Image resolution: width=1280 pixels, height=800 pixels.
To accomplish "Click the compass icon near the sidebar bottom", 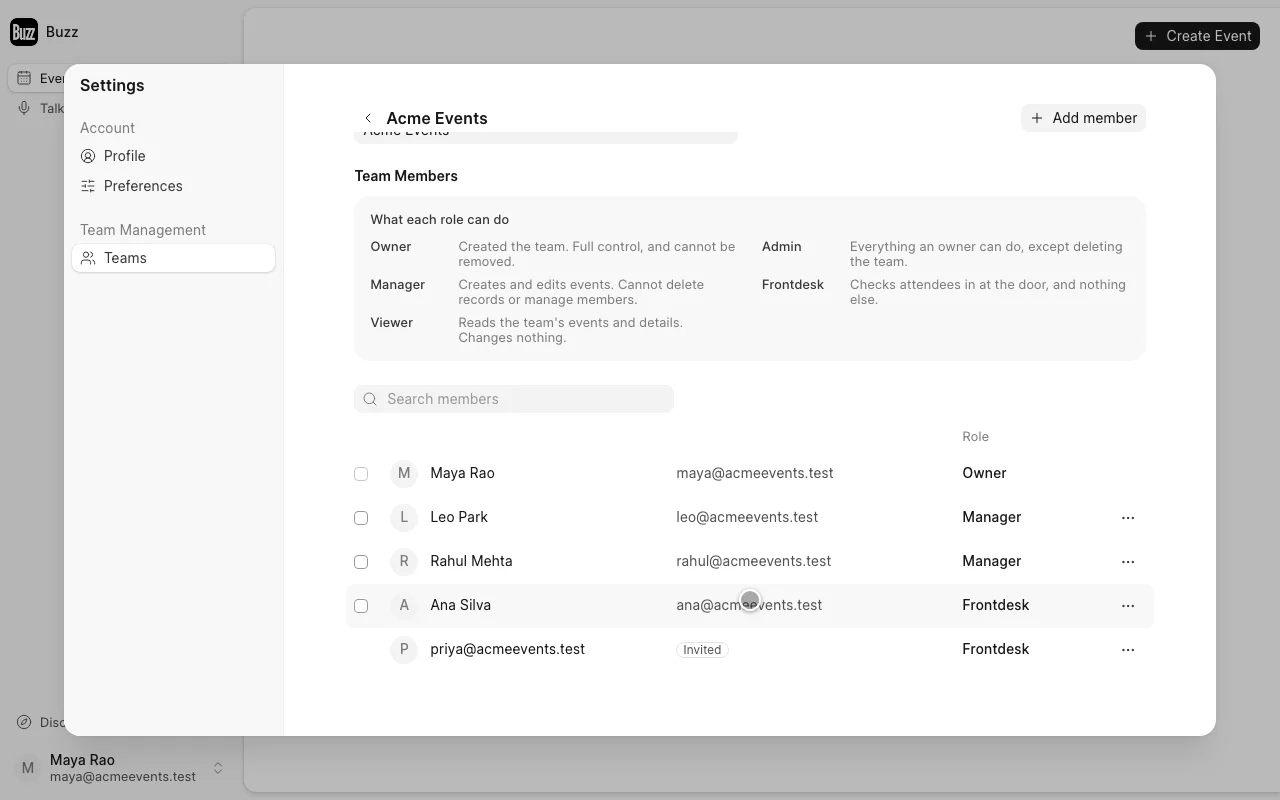I will click(24, 722).
